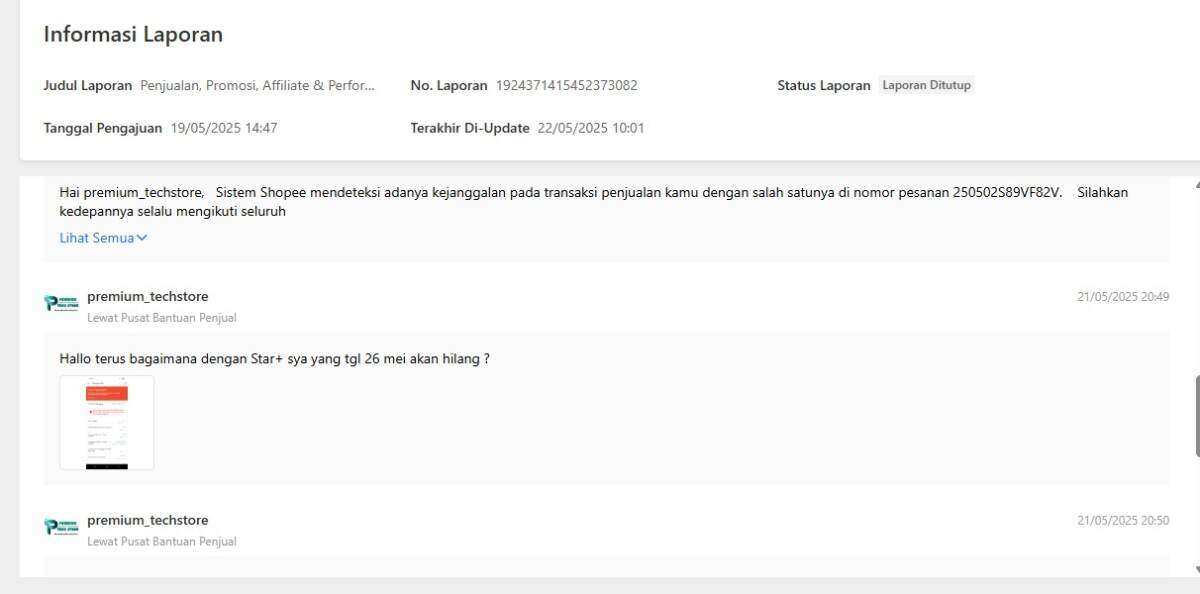Click the Shopee message starting Hai premium_techstore
The width and height of the screenshot is (1200, 594).
[x=593, y=201]
